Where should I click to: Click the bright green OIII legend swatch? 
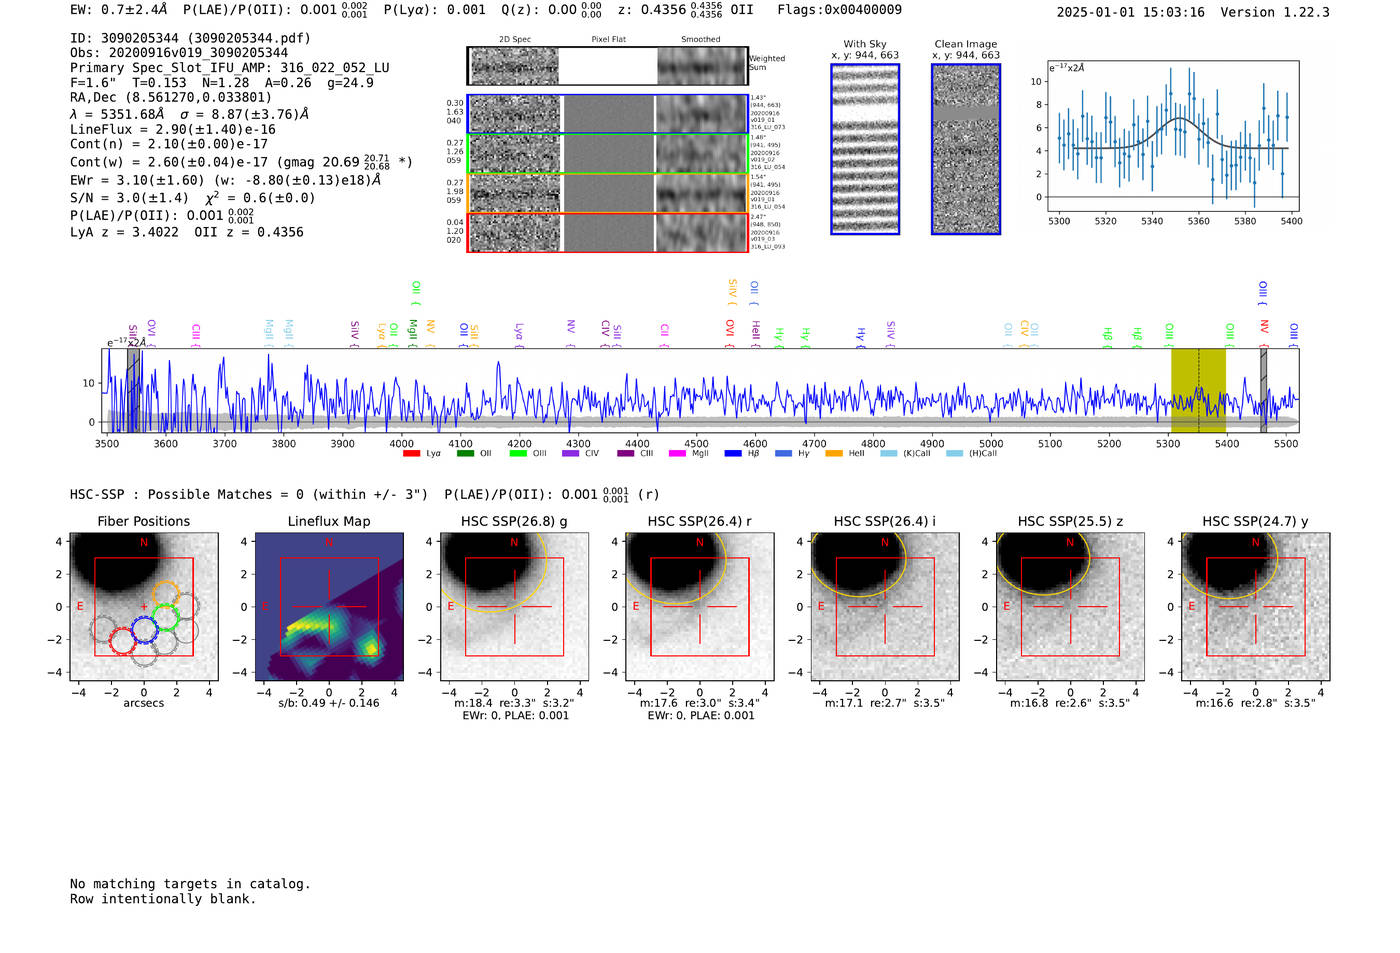click(517, 454)
